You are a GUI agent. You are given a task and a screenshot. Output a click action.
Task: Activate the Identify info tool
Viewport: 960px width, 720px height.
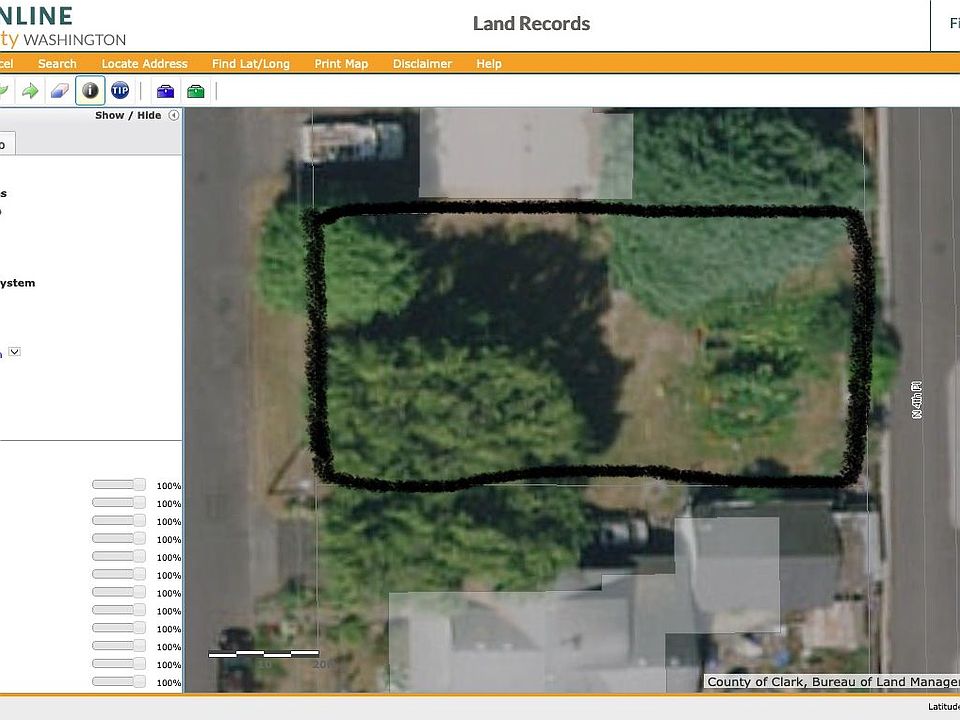click(90, 91)
